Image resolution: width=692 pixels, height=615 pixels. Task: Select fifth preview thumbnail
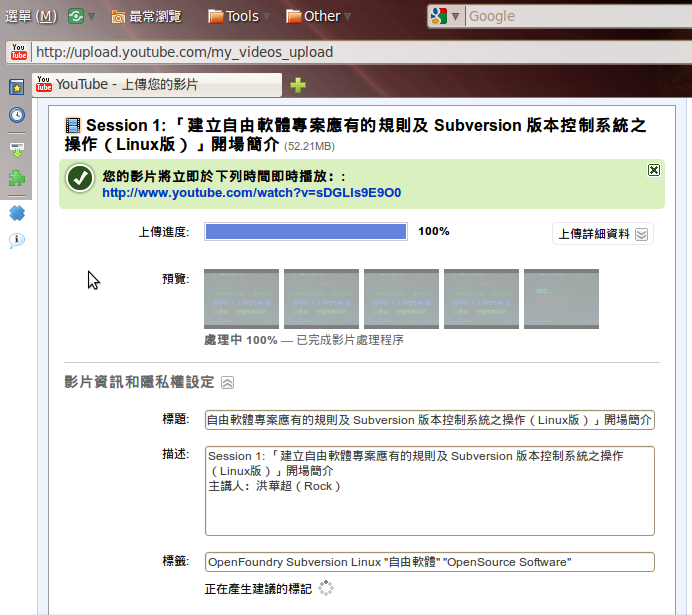tap(561, 299)
